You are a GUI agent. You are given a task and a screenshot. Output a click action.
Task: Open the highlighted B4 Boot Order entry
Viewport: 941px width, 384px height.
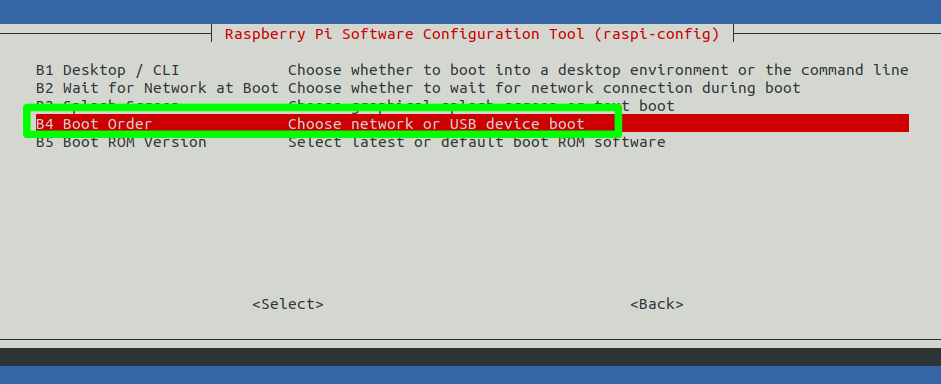pos(472,123)
